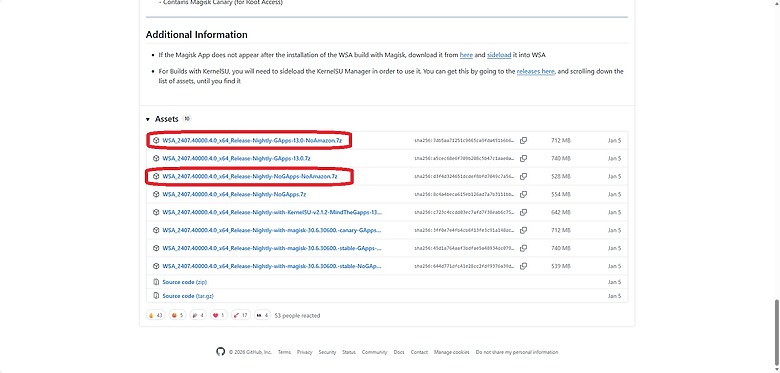Copy sha256 hash for magisk canary GApps build
The width and height of the screenshot is (780, 373).
(523, 230)
